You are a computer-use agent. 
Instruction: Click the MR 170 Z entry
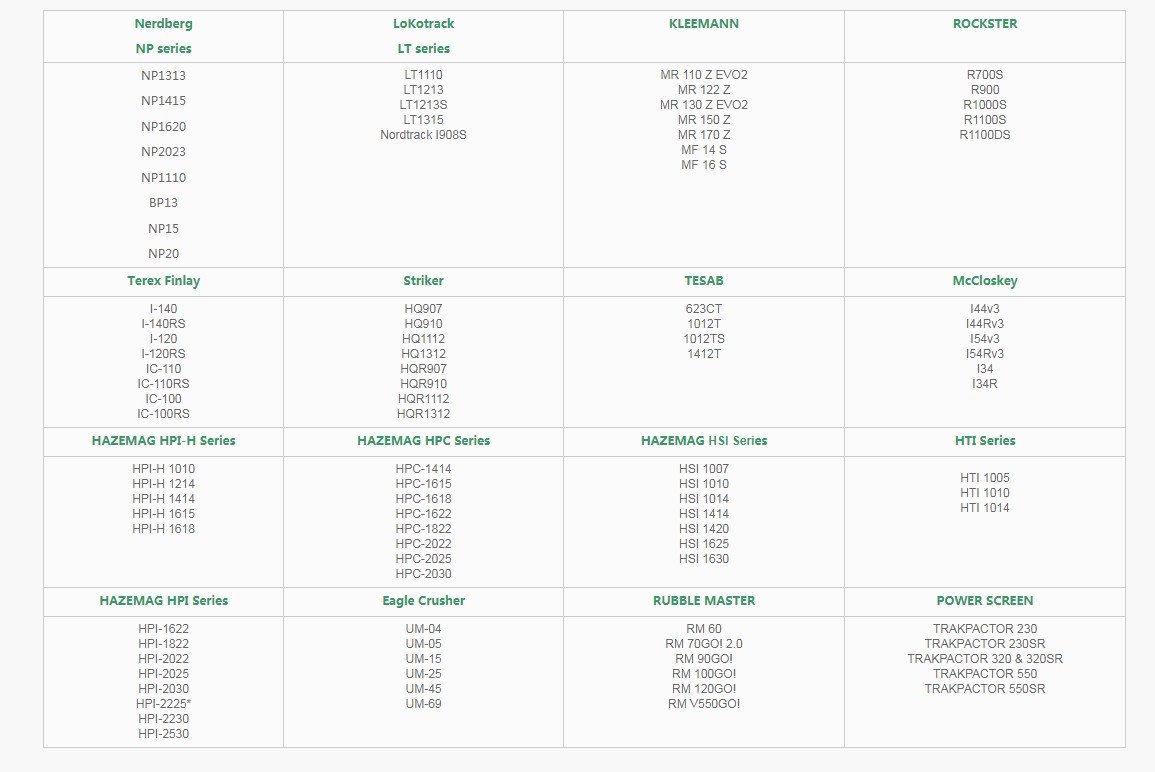click(x=703, y=135)
